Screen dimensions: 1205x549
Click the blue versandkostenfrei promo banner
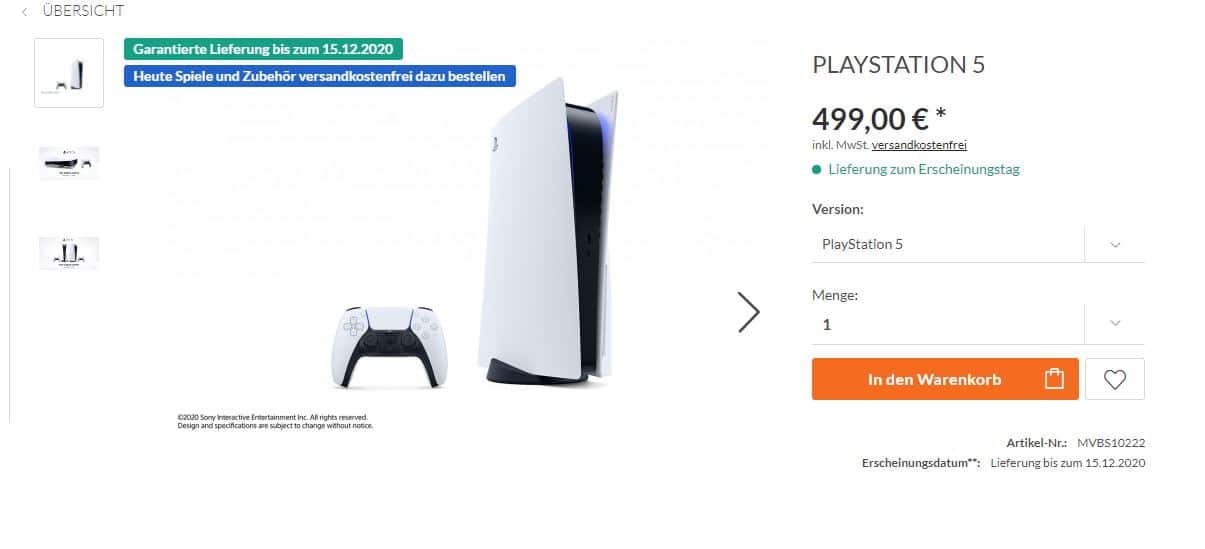pyautogui.click(x=320, y=76)
